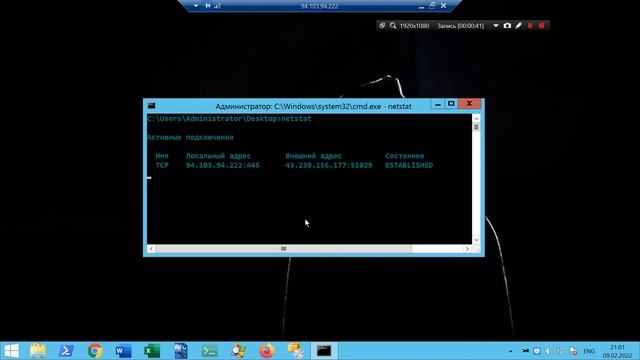Click the vertical scrollbar down arrow in cmd
Image resolution: width=640 pixels, height=360 pixels.
(476, 240)
